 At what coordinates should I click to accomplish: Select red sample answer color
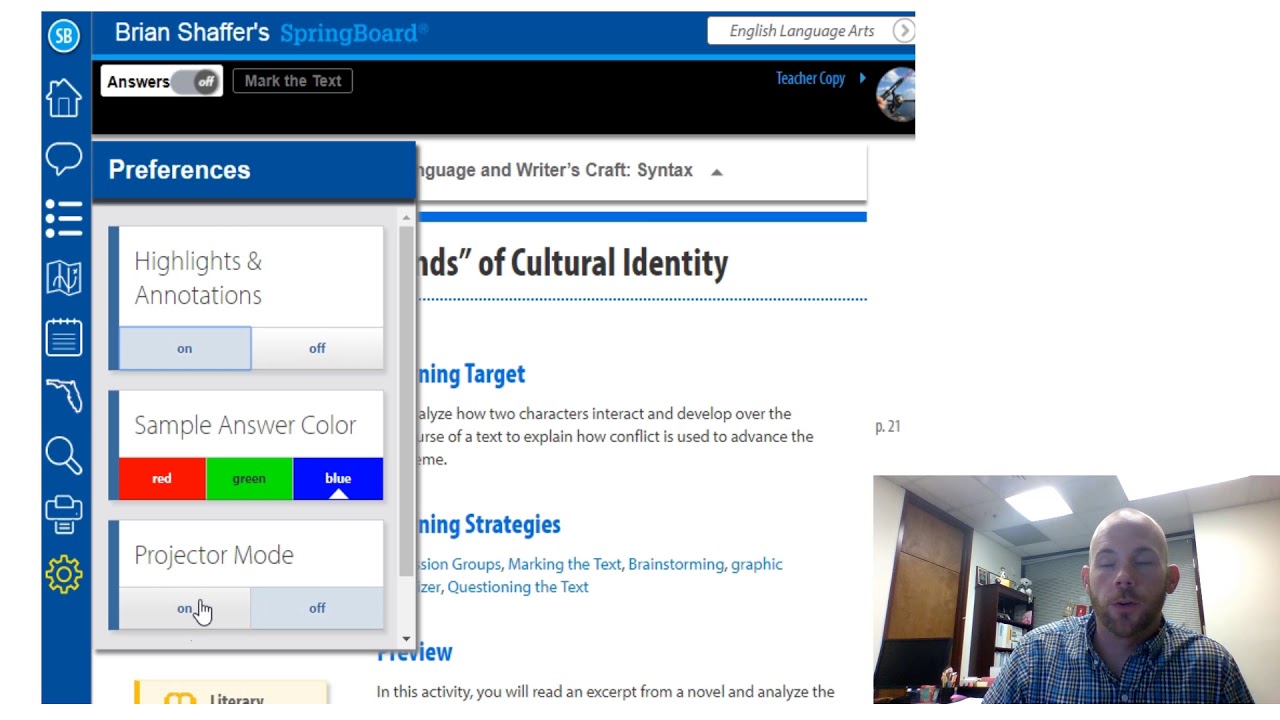pyautogui.click(x=162, y=479)
